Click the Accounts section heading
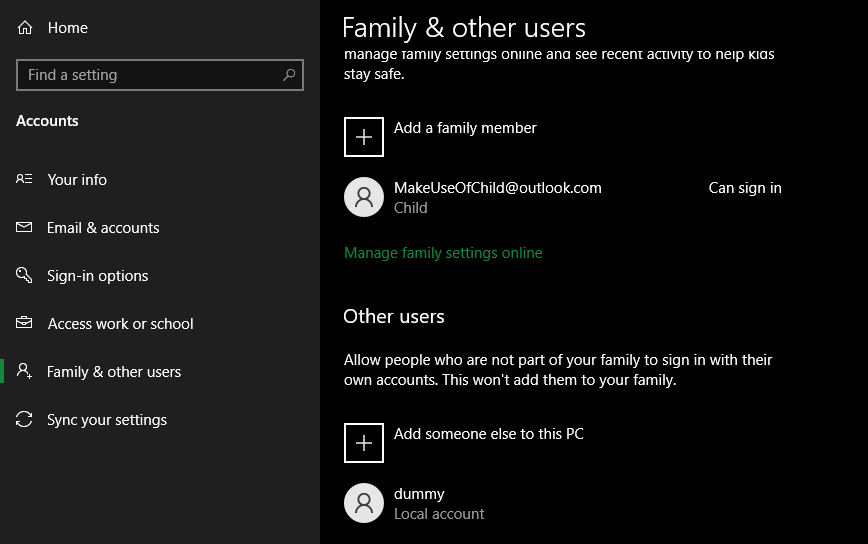868x544 pixels. (47, 121)
